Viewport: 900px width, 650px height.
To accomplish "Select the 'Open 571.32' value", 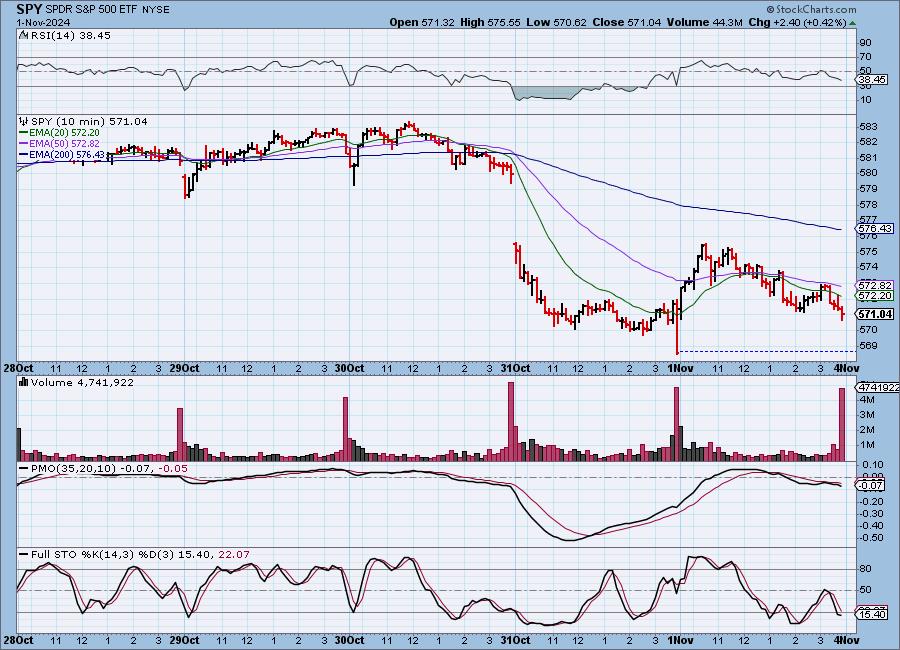I will 422,22.
